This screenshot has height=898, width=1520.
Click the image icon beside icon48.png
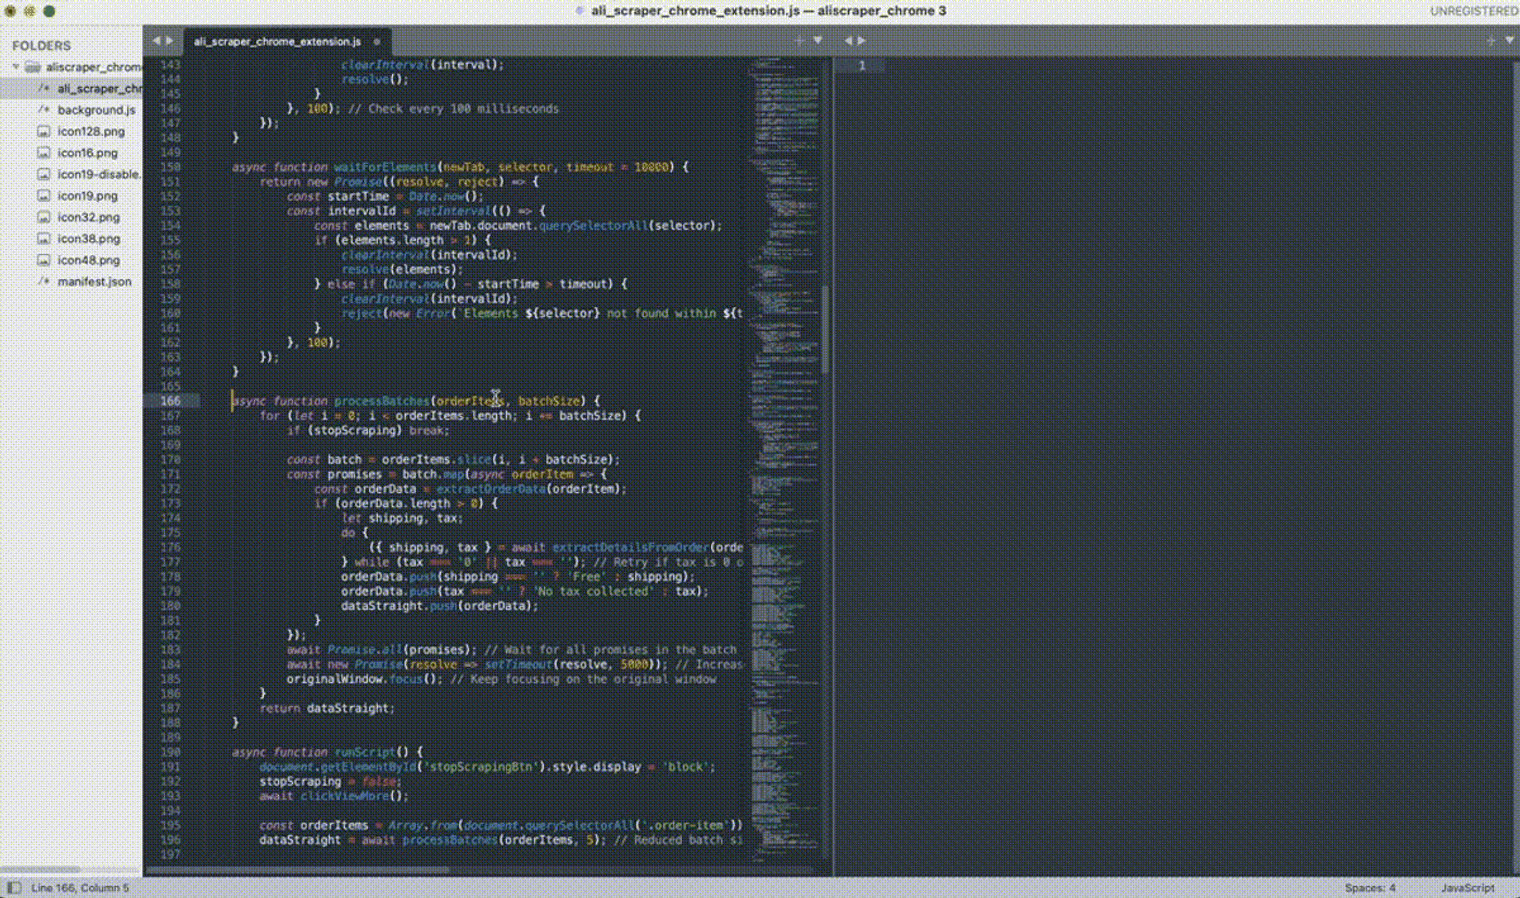click(43, 260)
